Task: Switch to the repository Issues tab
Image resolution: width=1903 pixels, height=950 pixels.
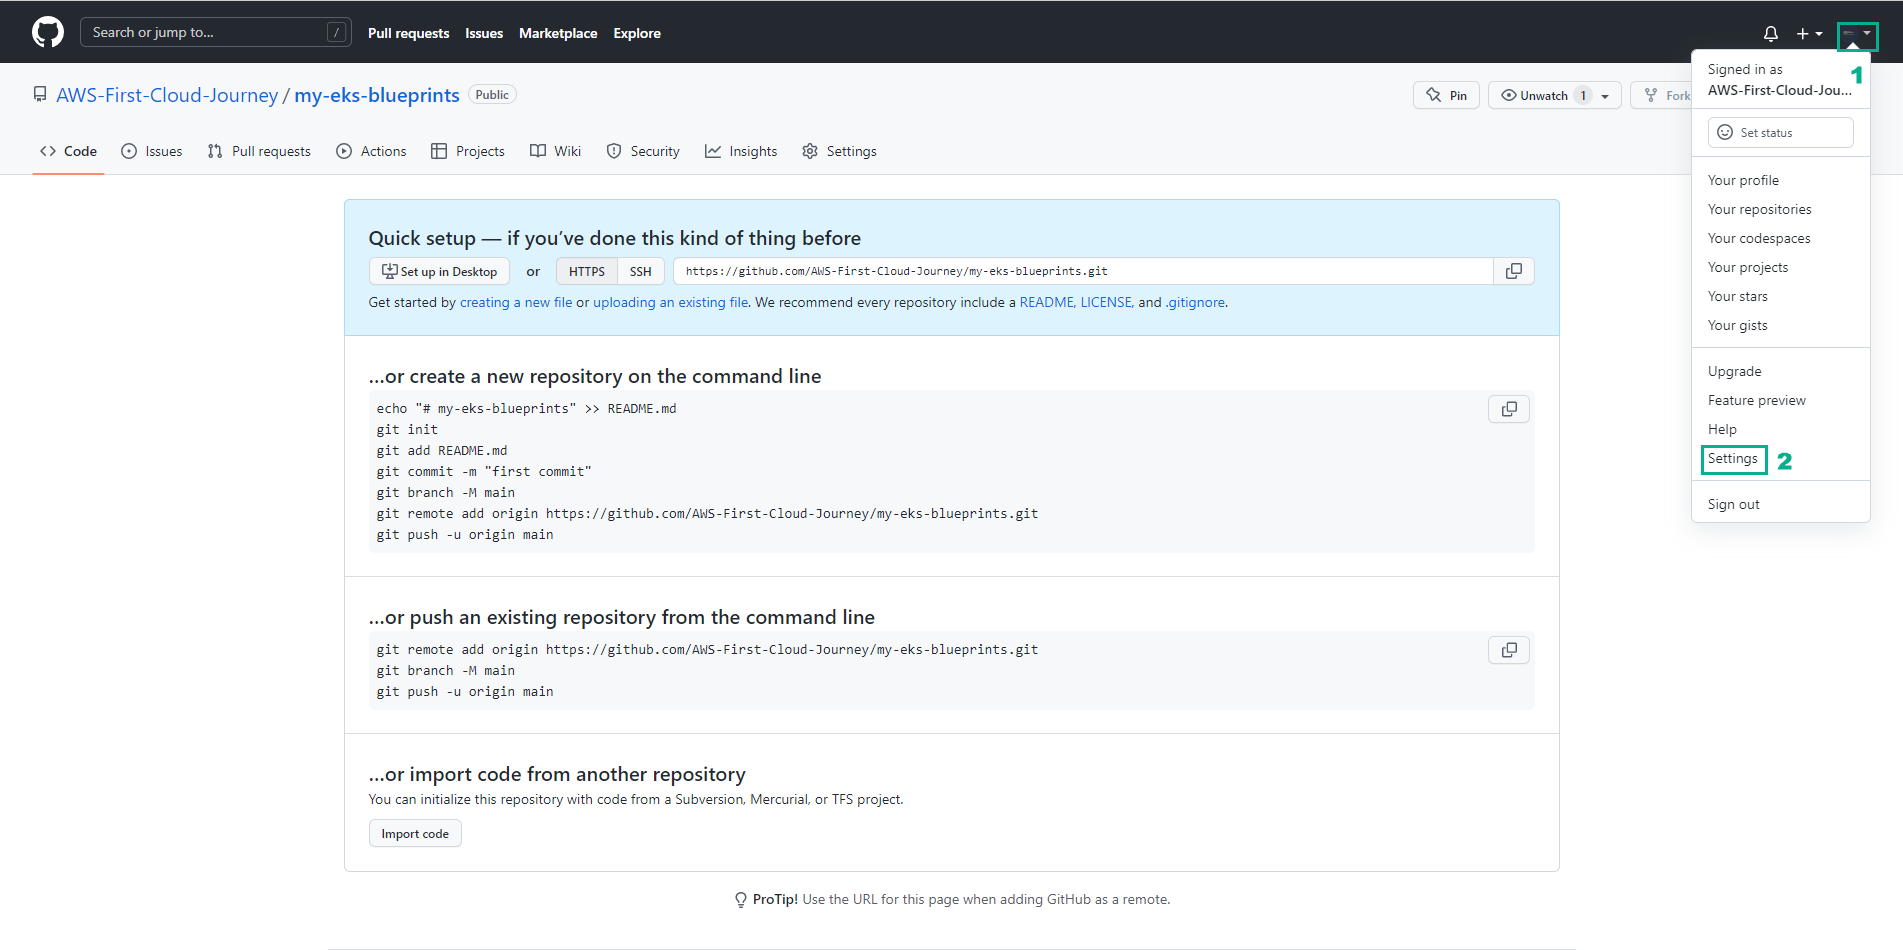Action: (x=152, y=151)
